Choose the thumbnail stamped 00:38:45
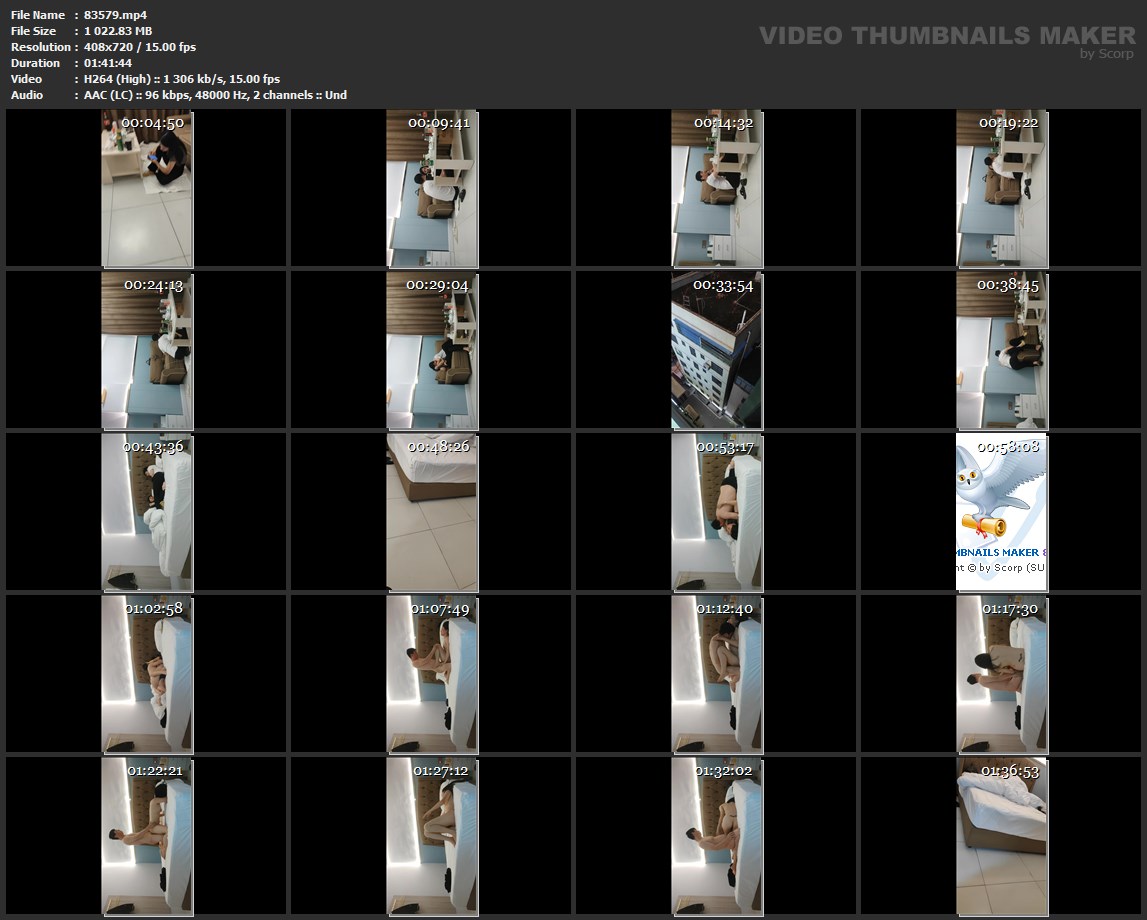This screenshot has height=920, width=1147. (1001, 350)
